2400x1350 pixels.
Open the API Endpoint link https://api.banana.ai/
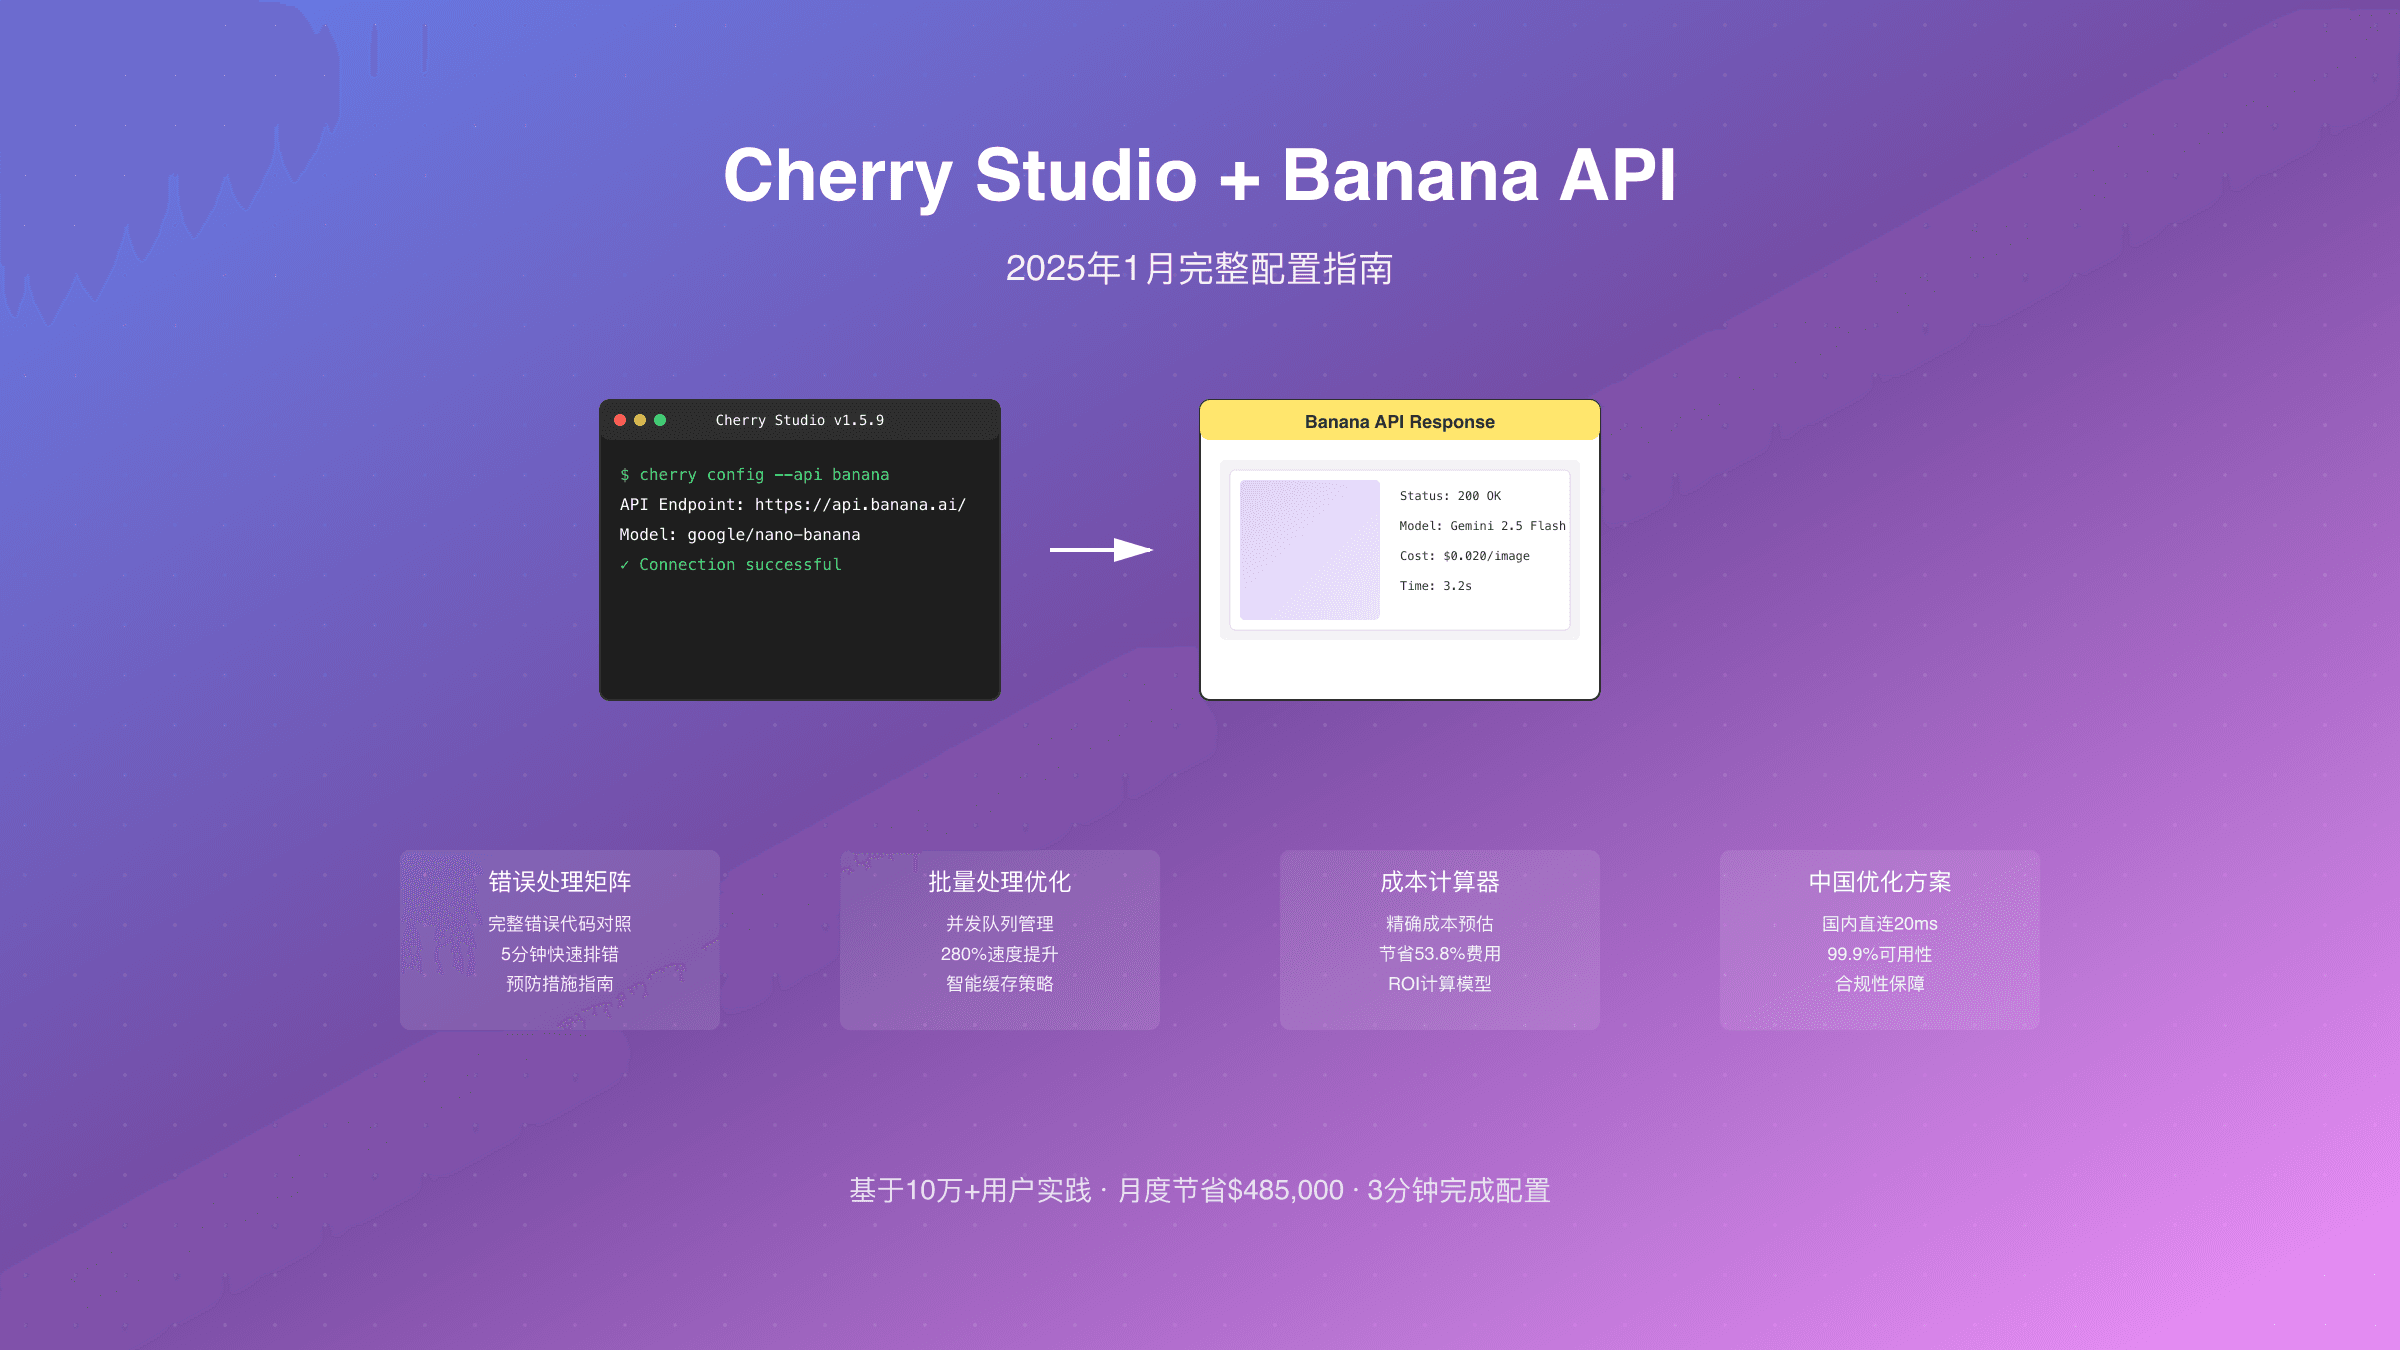(861, 504)
